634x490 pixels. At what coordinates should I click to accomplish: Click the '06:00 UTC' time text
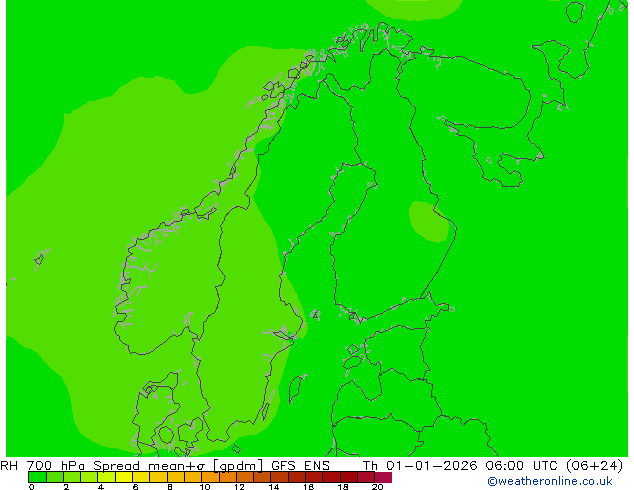click(521, 465)
